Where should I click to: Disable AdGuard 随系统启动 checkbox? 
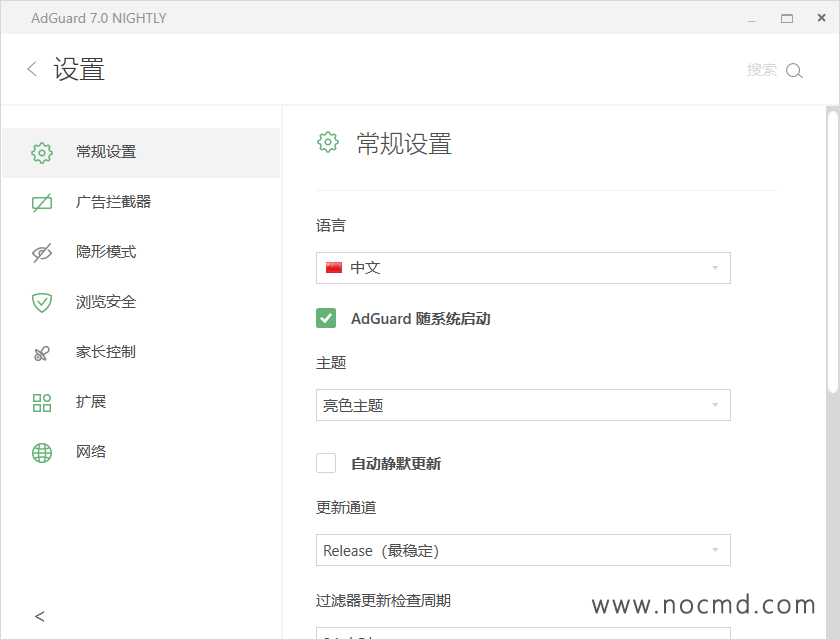click(x=326, y=318)
